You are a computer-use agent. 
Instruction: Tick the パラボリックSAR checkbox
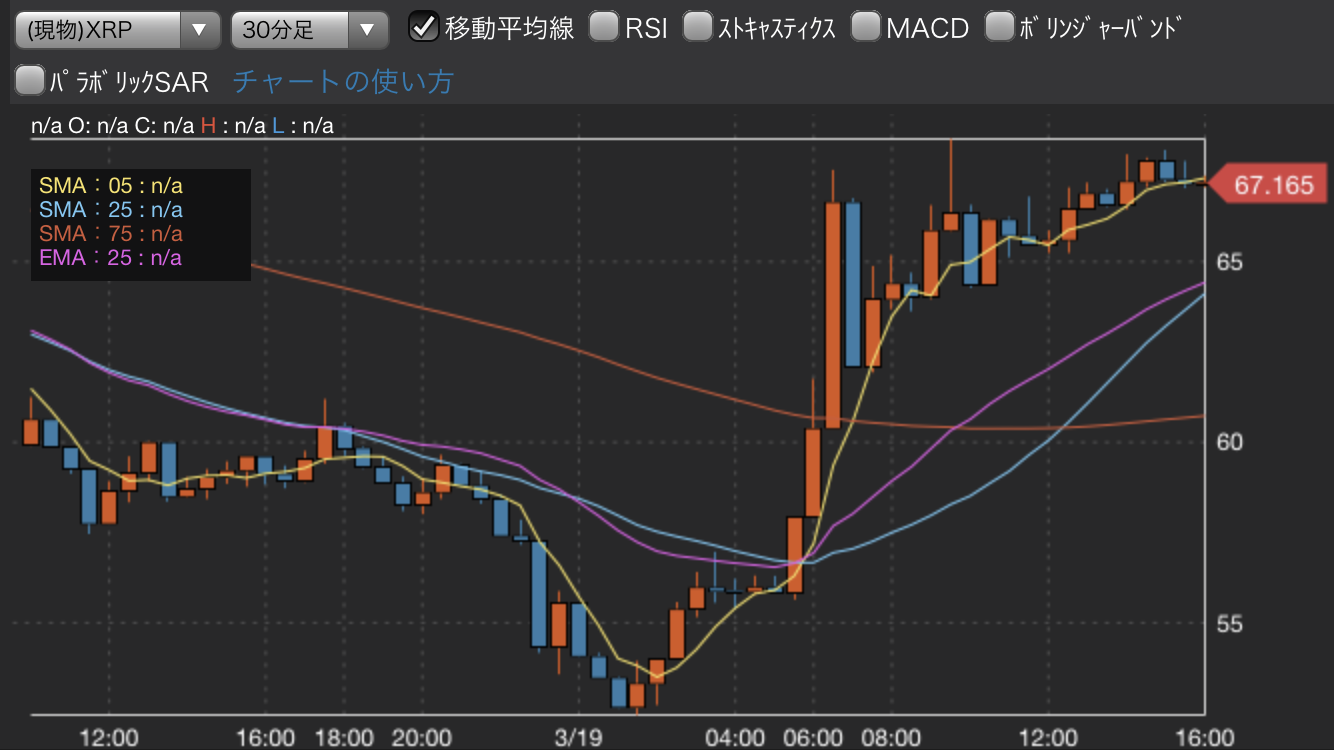click(31, 81)
